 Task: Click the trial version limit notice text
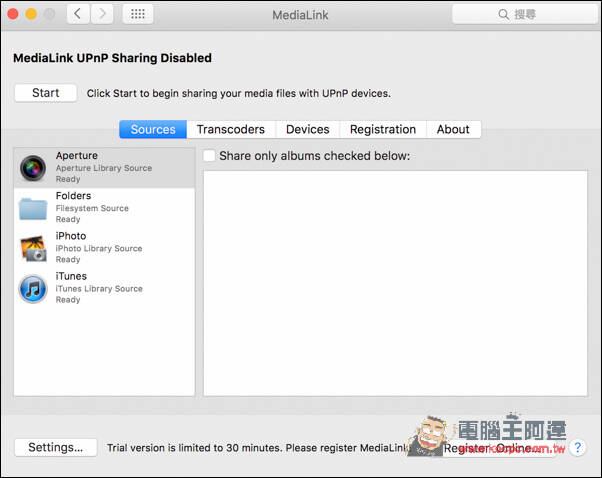coord(256,448)
